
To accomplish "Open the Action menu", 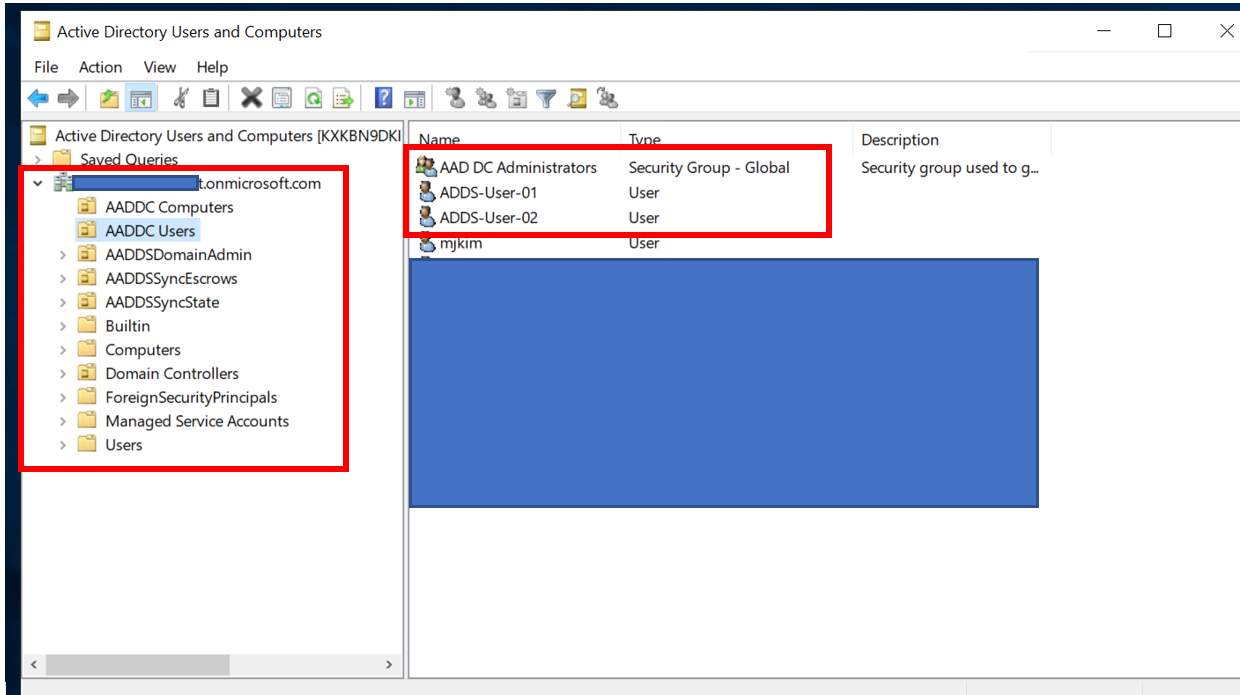I will [101, 67].
